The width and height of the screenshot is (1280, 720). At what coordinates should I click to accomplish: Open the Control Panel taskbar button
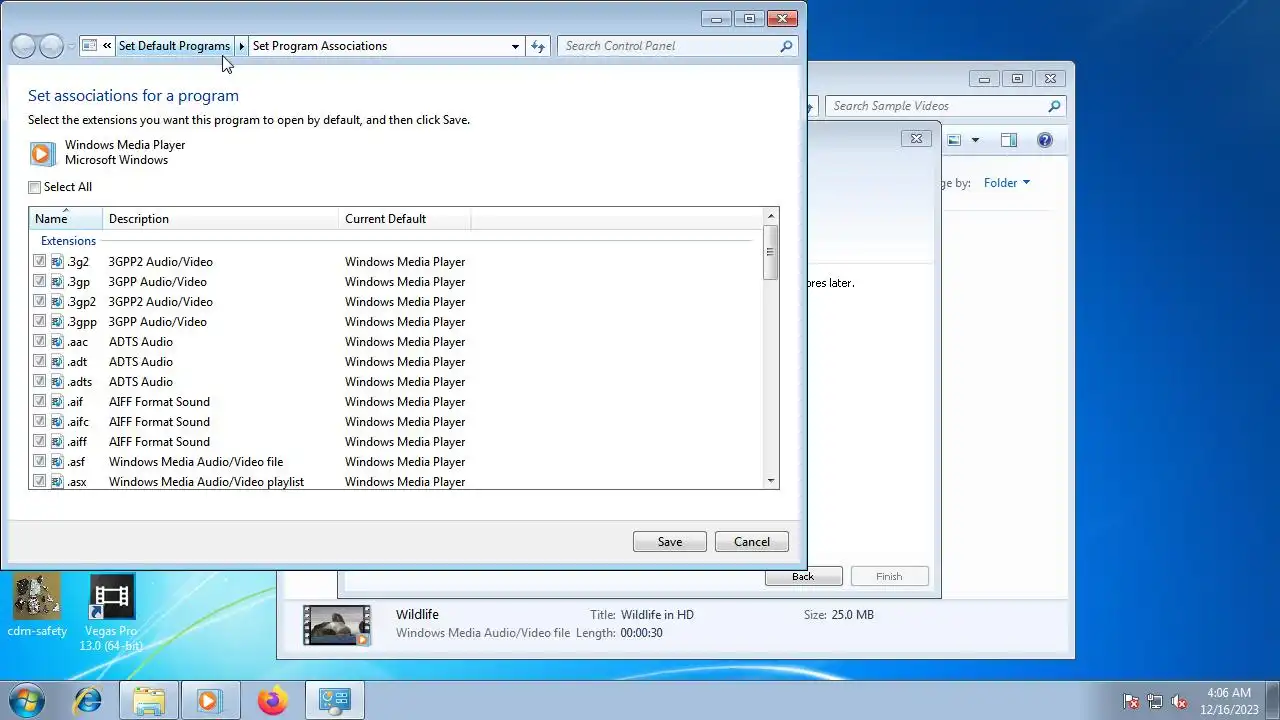click(x=334, y=700)
